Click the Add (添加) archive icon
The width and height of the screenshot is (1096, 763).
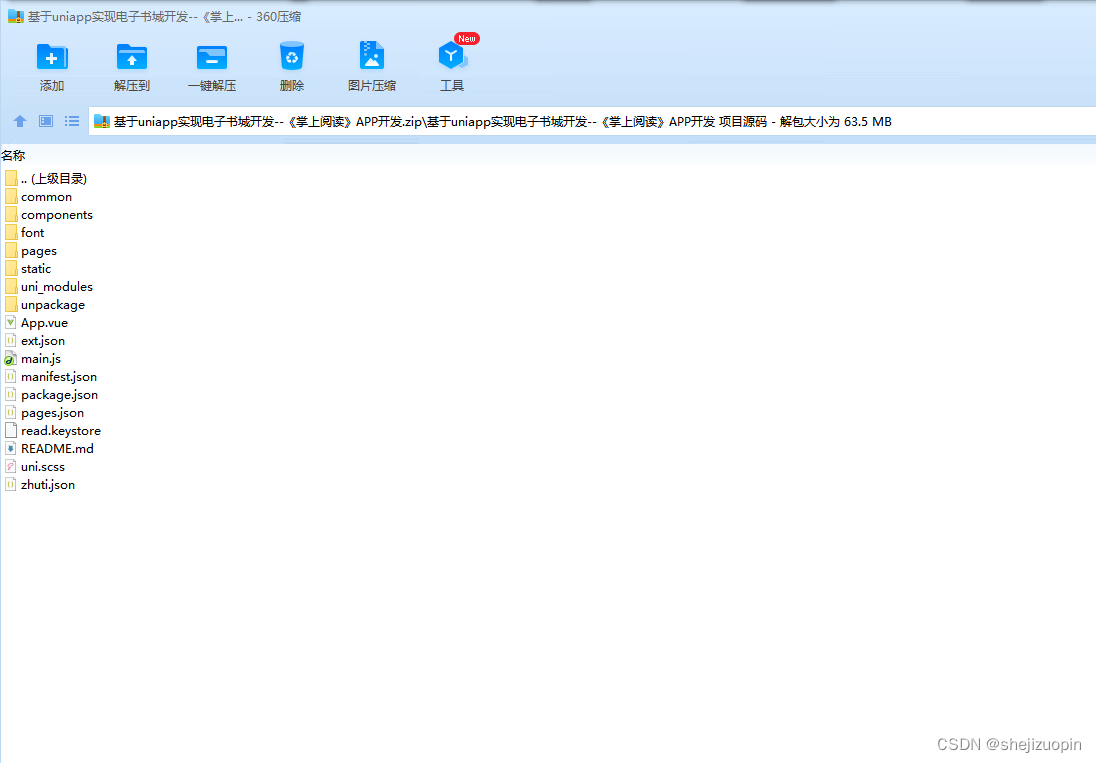click(x=52, y=57)
